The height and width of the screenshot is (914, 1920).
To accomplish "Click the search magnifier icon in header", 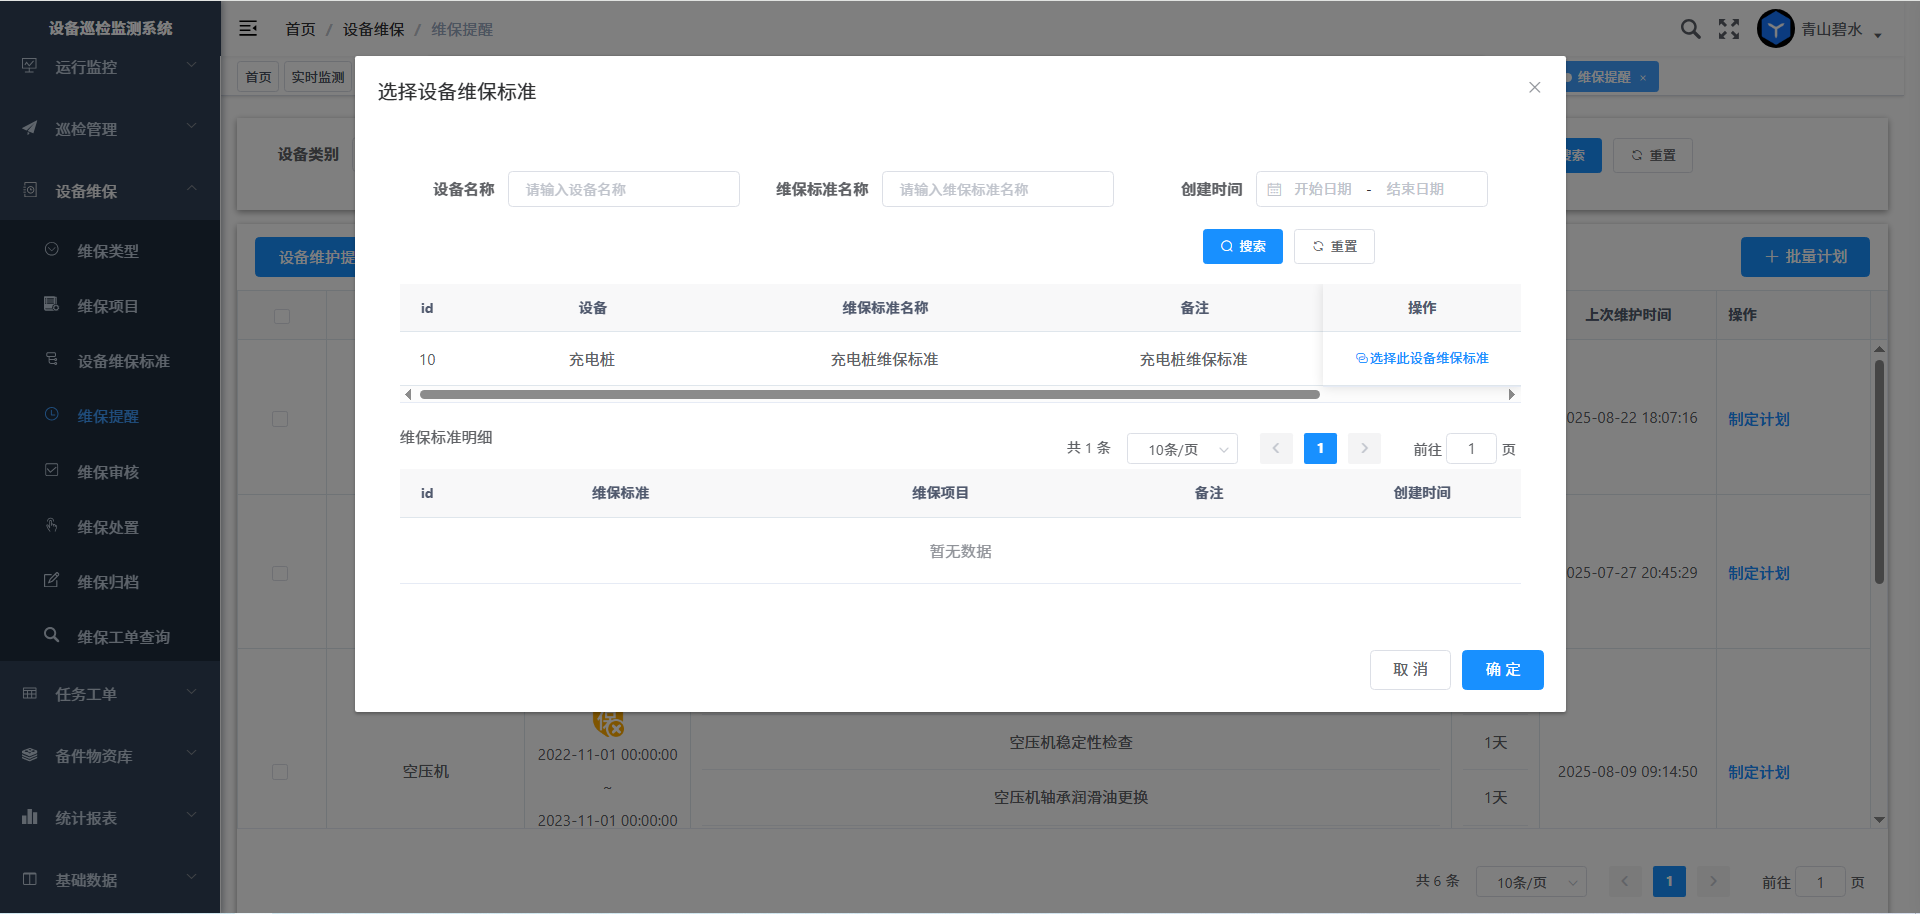I will tap(1690, 29).
